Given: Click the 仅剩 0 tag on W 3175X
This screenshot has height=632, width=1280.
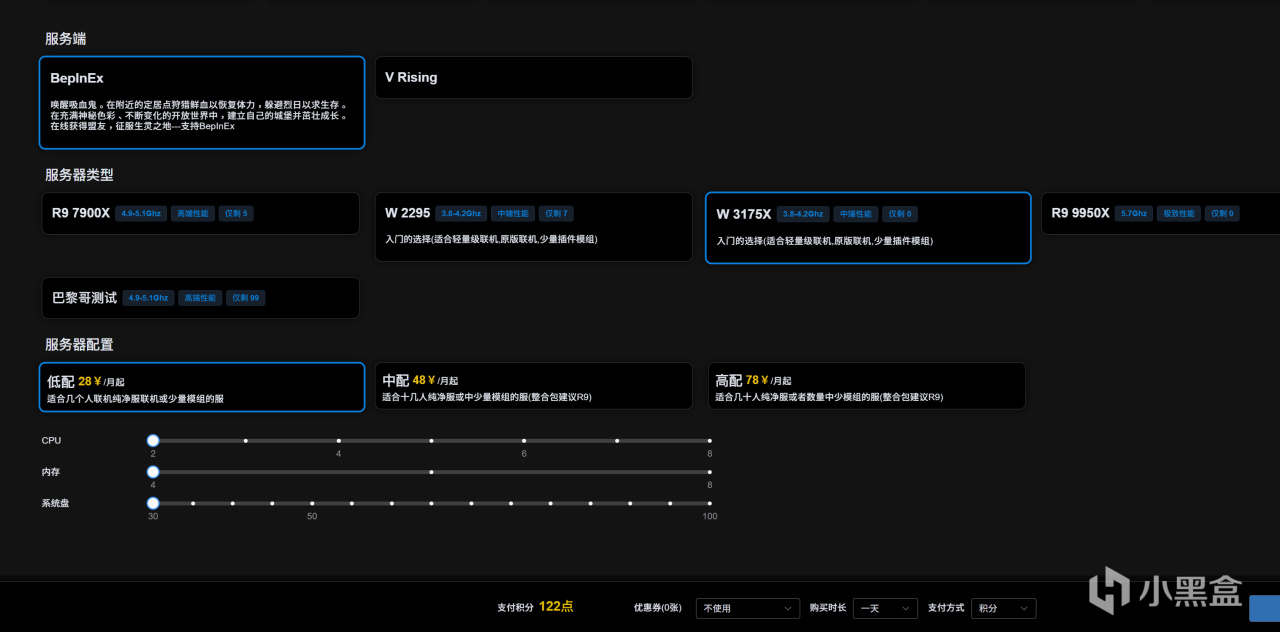Looking at the screenshot, I should [x=899, y=214].
